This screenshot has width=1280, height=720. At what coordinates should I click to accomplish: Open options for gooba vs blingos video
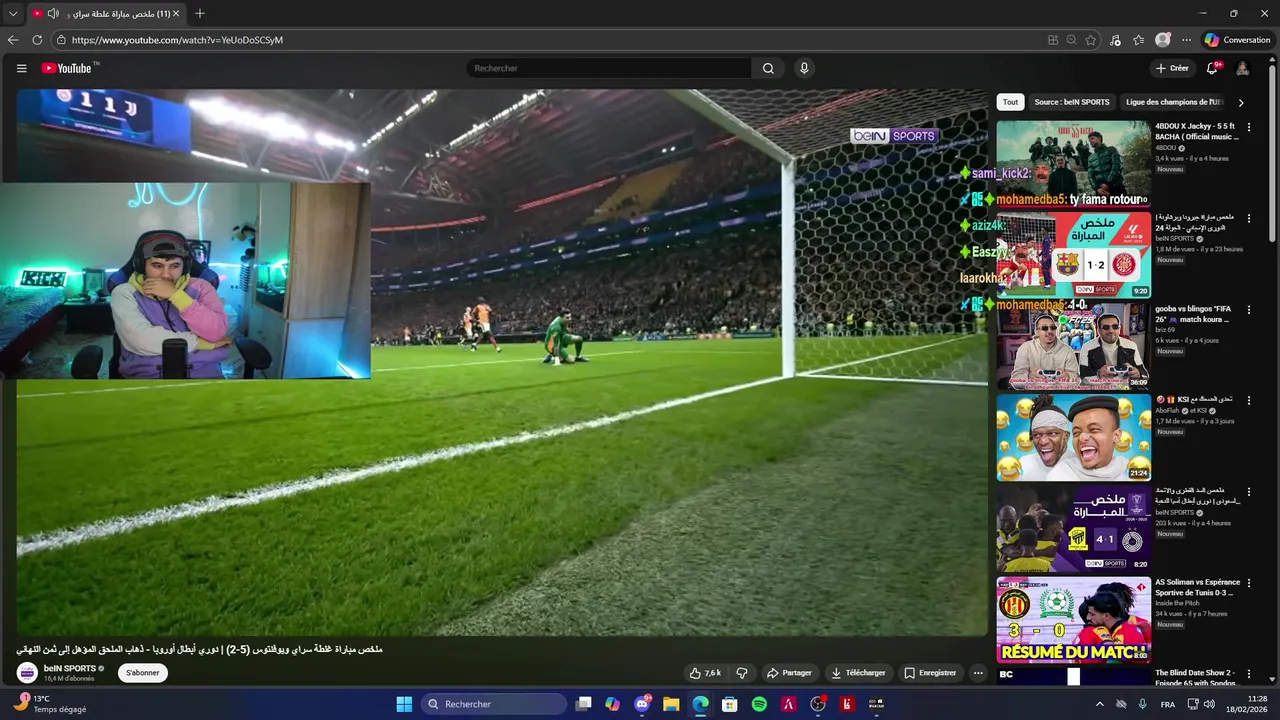click(x=1248, y=309)
